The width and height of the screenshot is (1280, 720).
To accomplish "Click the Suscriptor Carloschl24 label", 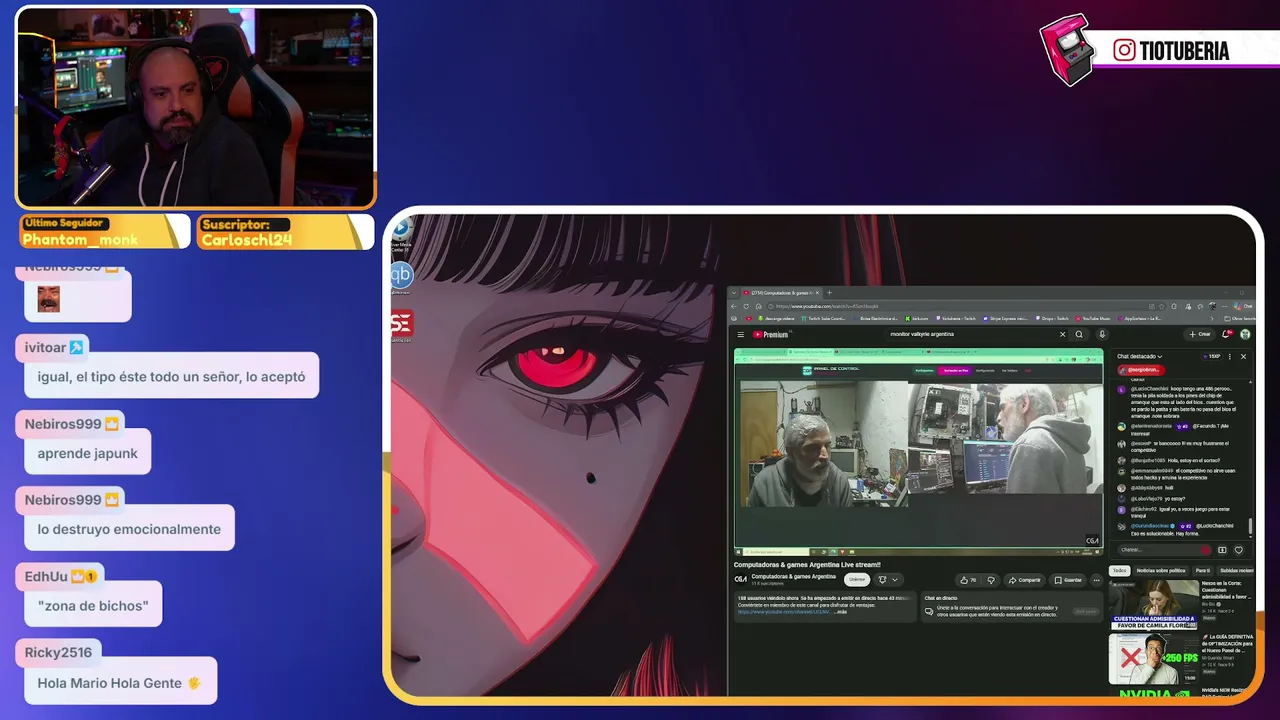I will pos(285,232).
